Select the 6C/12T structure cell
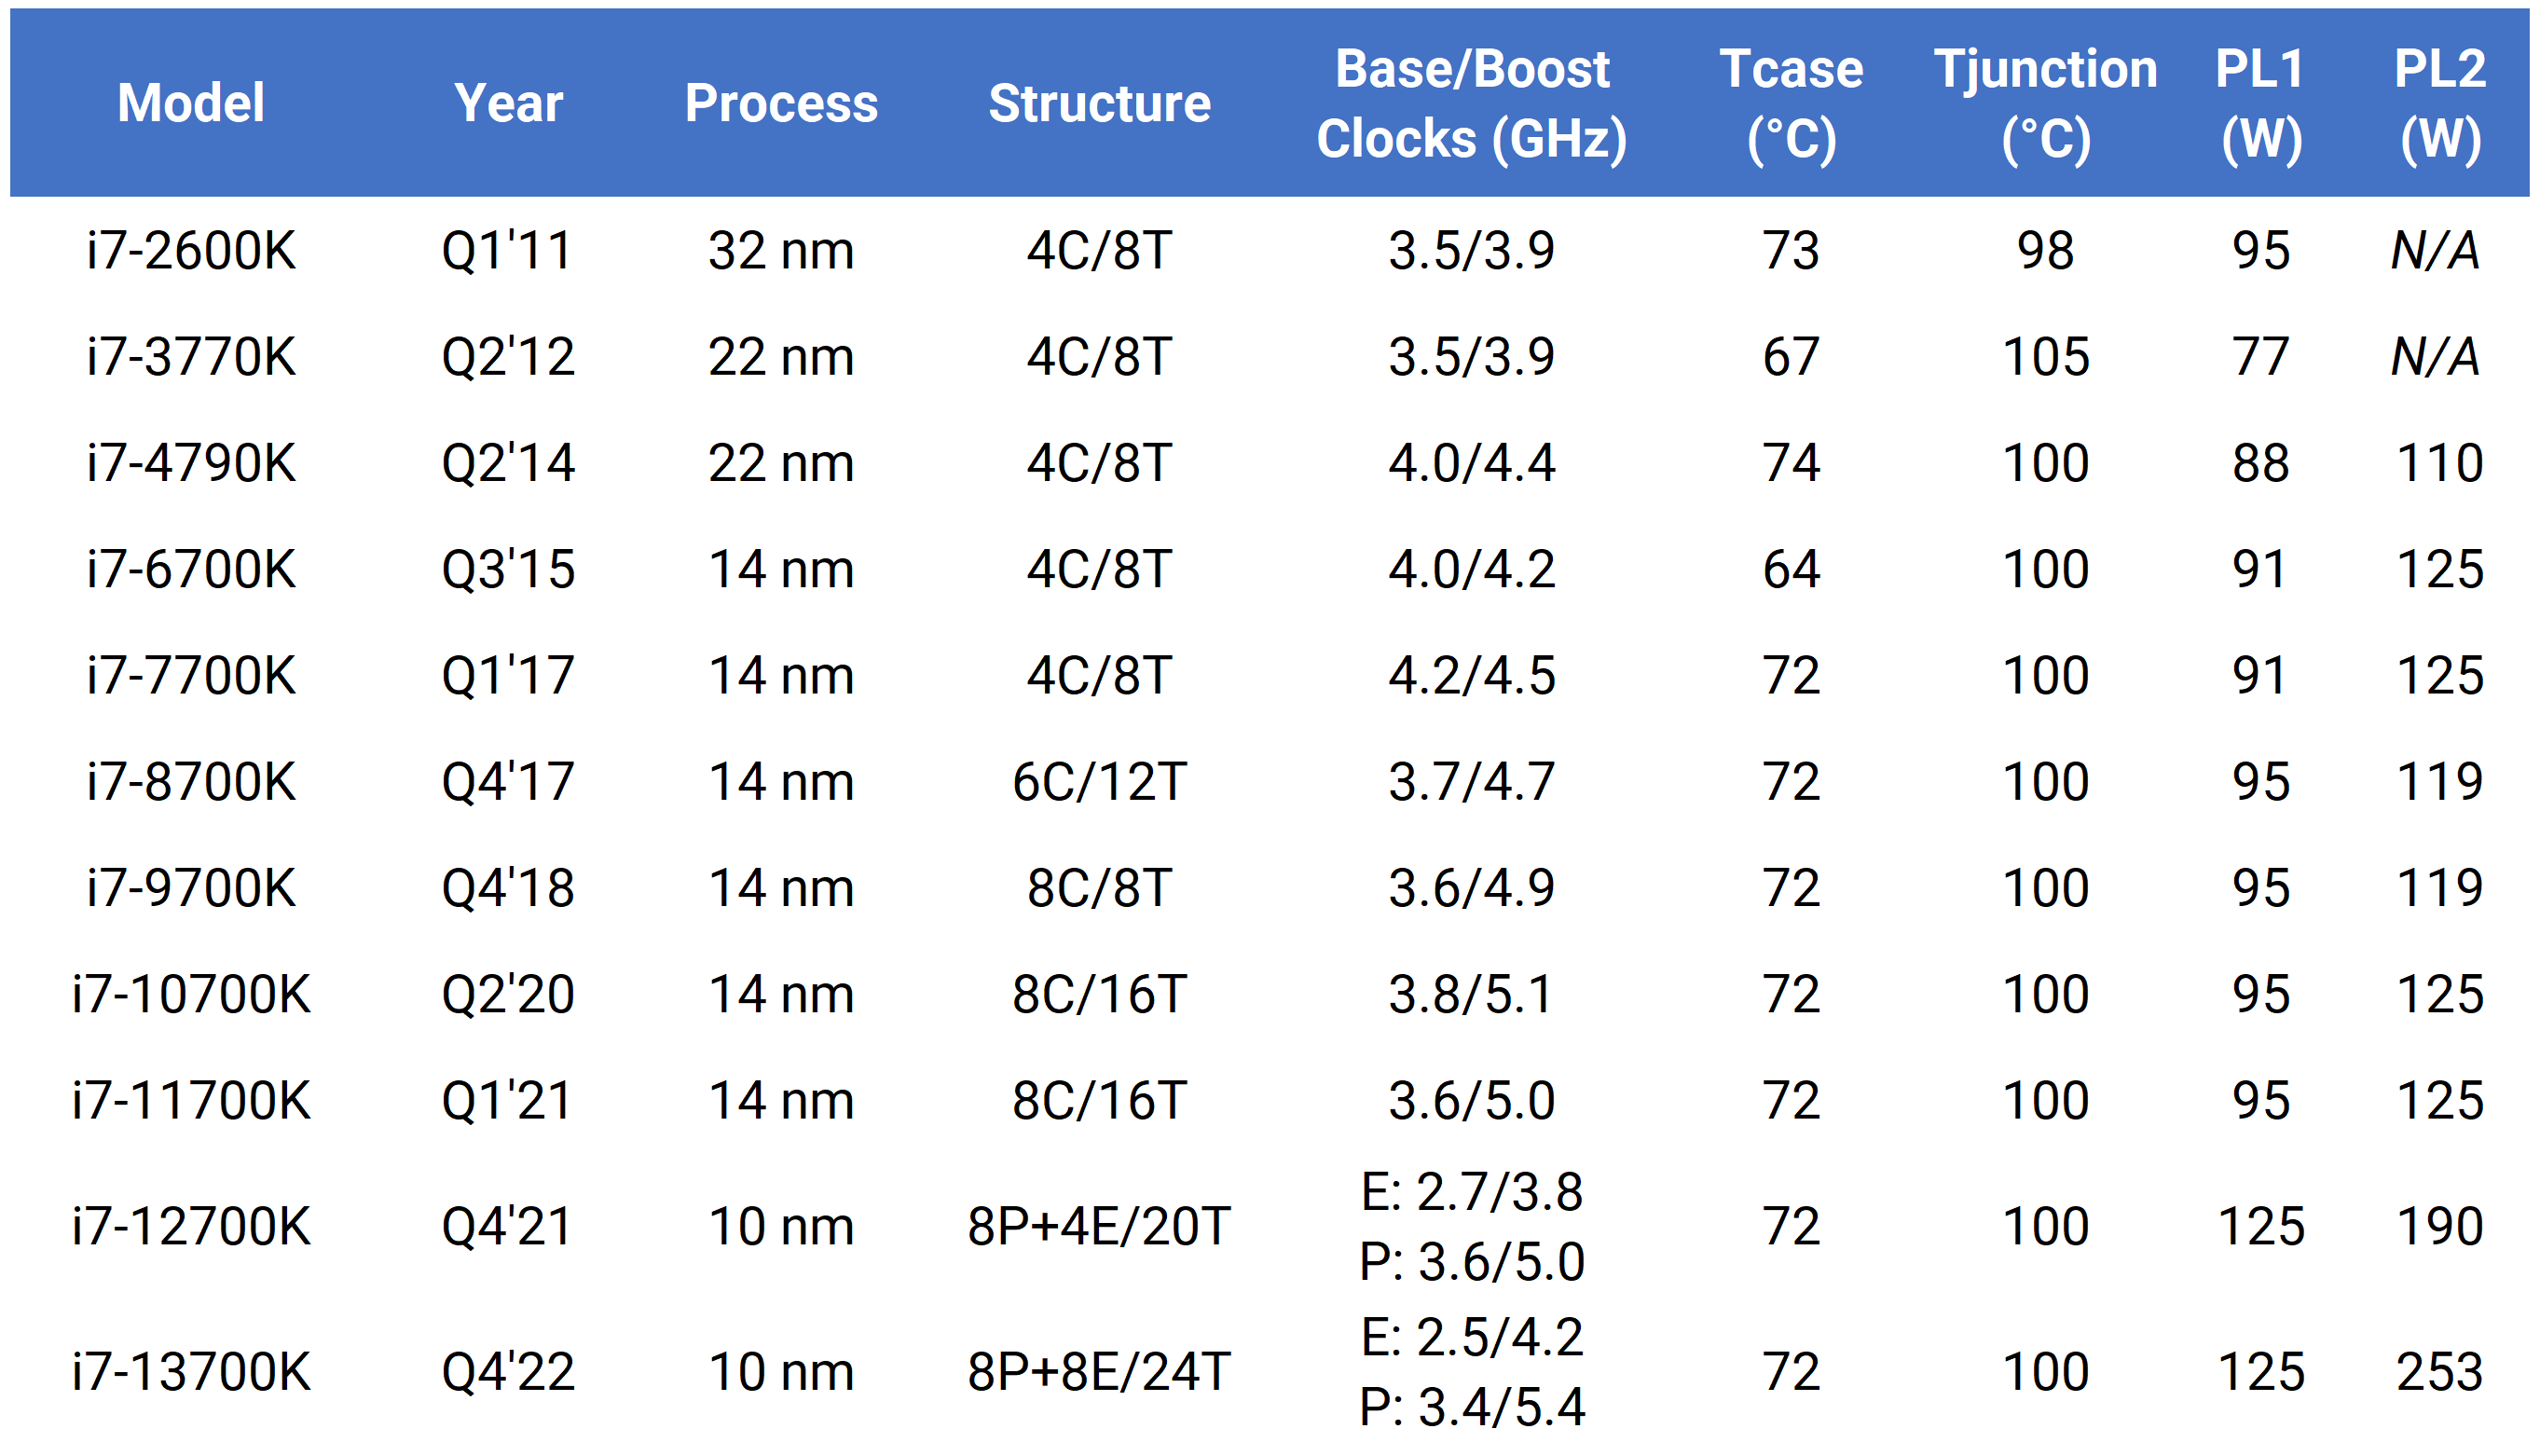 coord(1099,782)
